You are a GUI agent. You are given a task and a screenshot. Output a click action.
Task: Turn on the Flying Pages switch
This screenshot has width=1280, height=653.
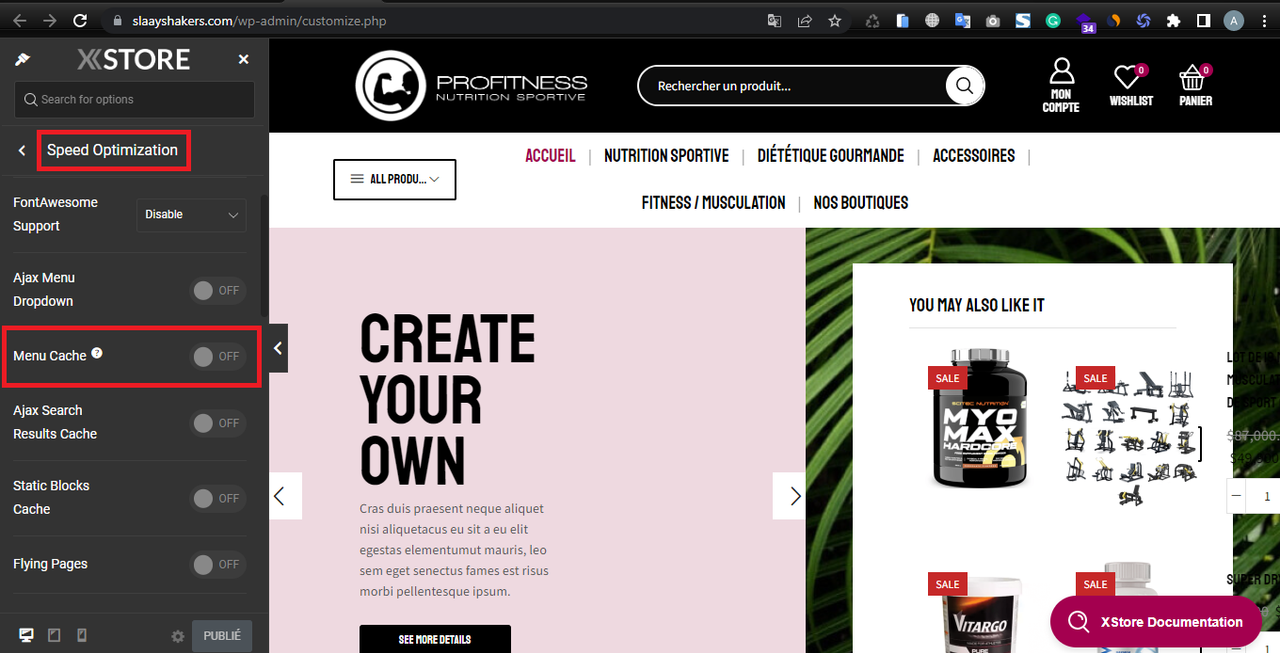(x=218, y=565)
